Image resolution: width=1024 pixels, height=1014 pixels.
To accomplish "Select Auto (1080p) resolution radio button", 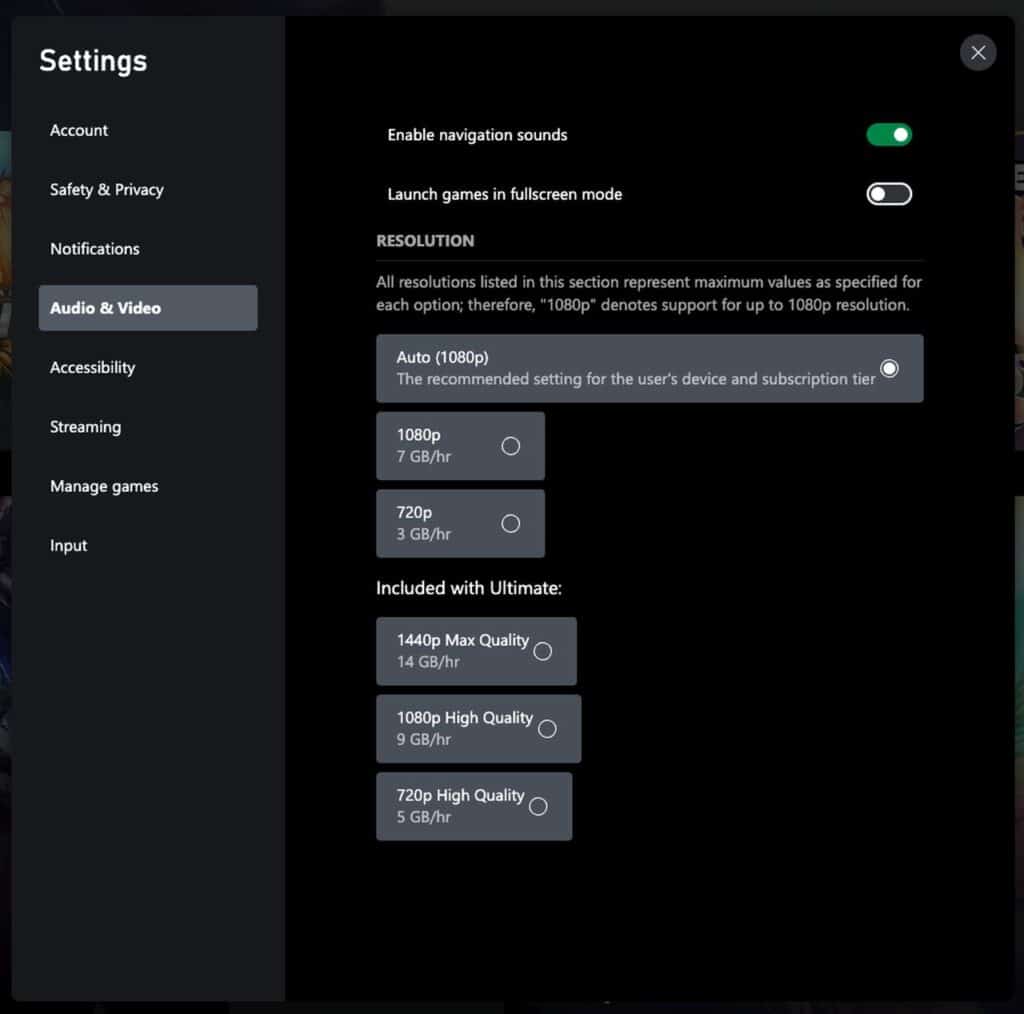I will tap(889, 368).
